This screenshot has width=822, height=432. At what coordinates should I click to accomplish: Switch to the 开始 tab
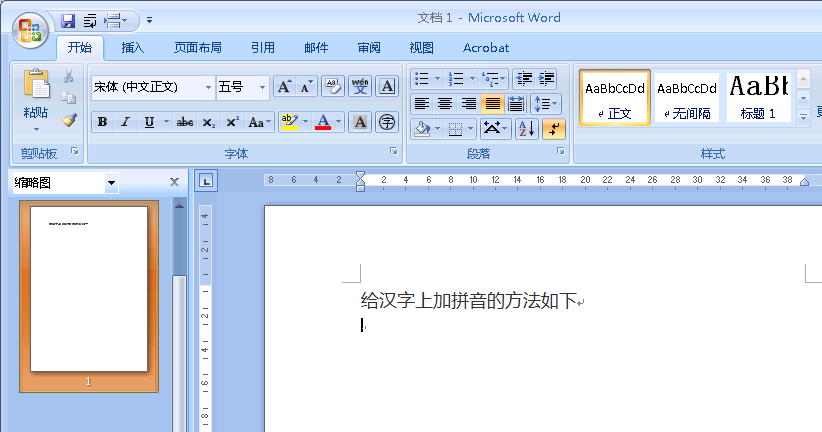pos(80,48)
